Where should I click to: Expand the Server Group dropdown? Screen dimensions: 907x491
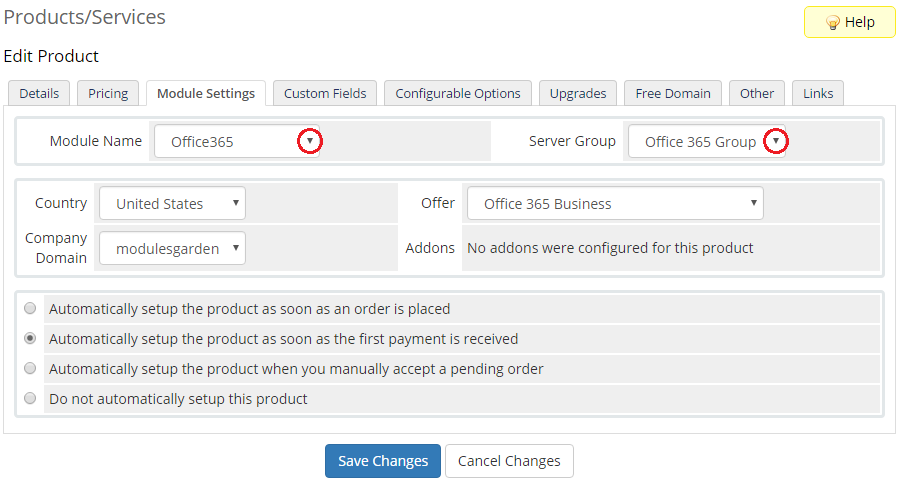tap(707, 141)
